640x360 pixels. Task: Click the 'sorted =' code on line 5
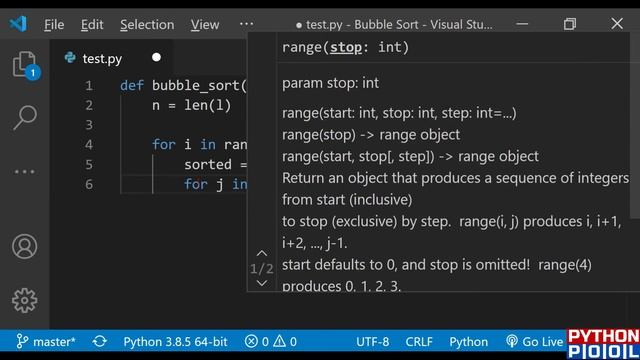point(216,164)
